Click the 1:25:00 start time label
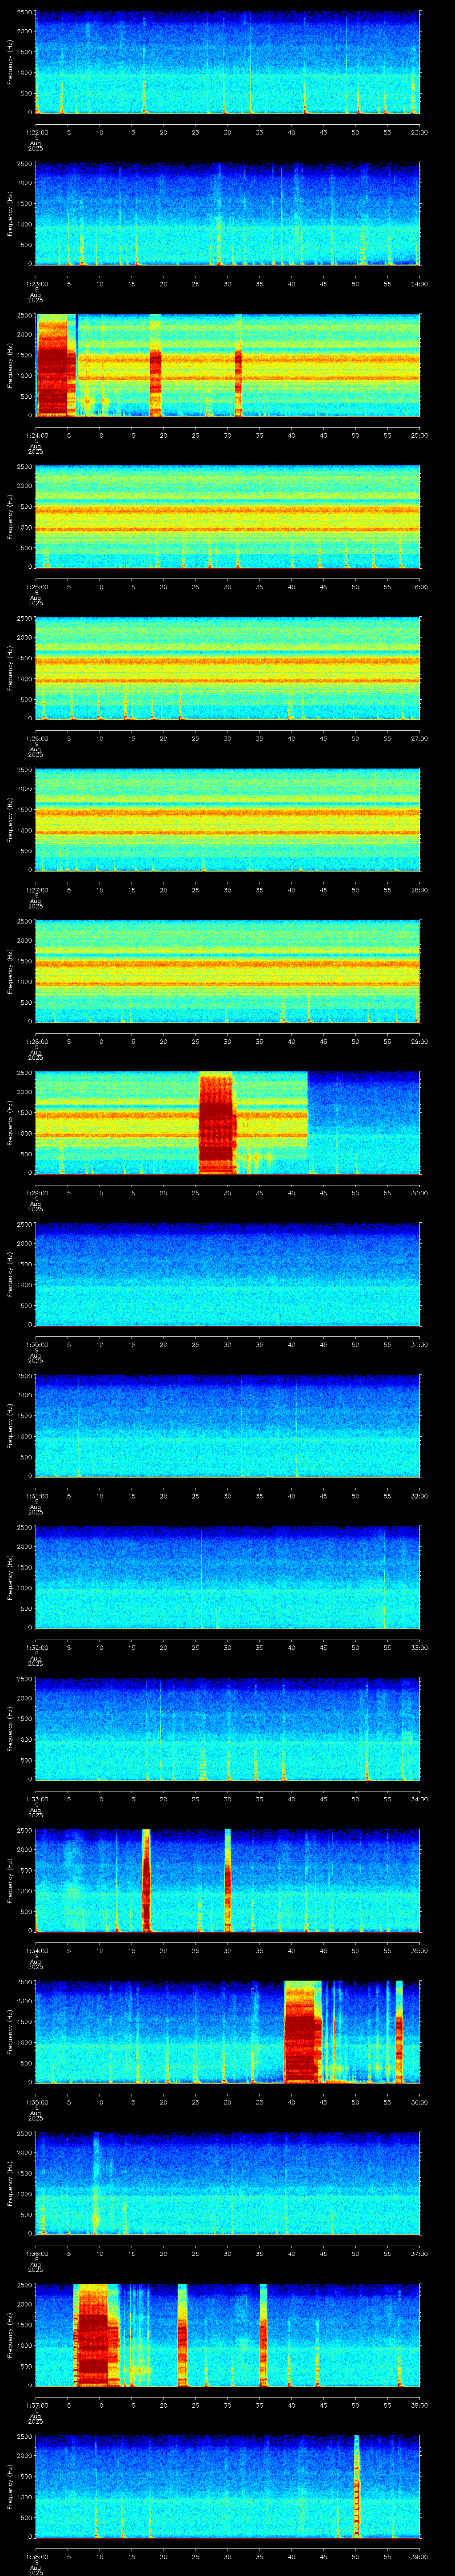455x2576 pixels. 36,587
